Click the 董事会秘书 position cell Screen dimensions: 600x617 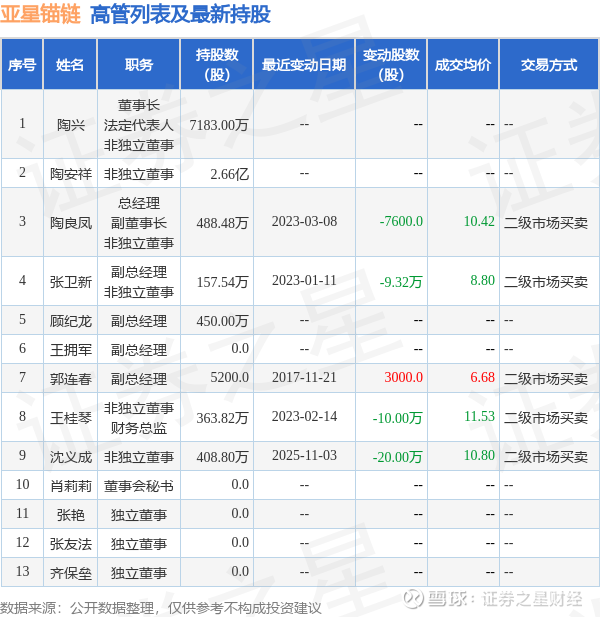point(138,486)
